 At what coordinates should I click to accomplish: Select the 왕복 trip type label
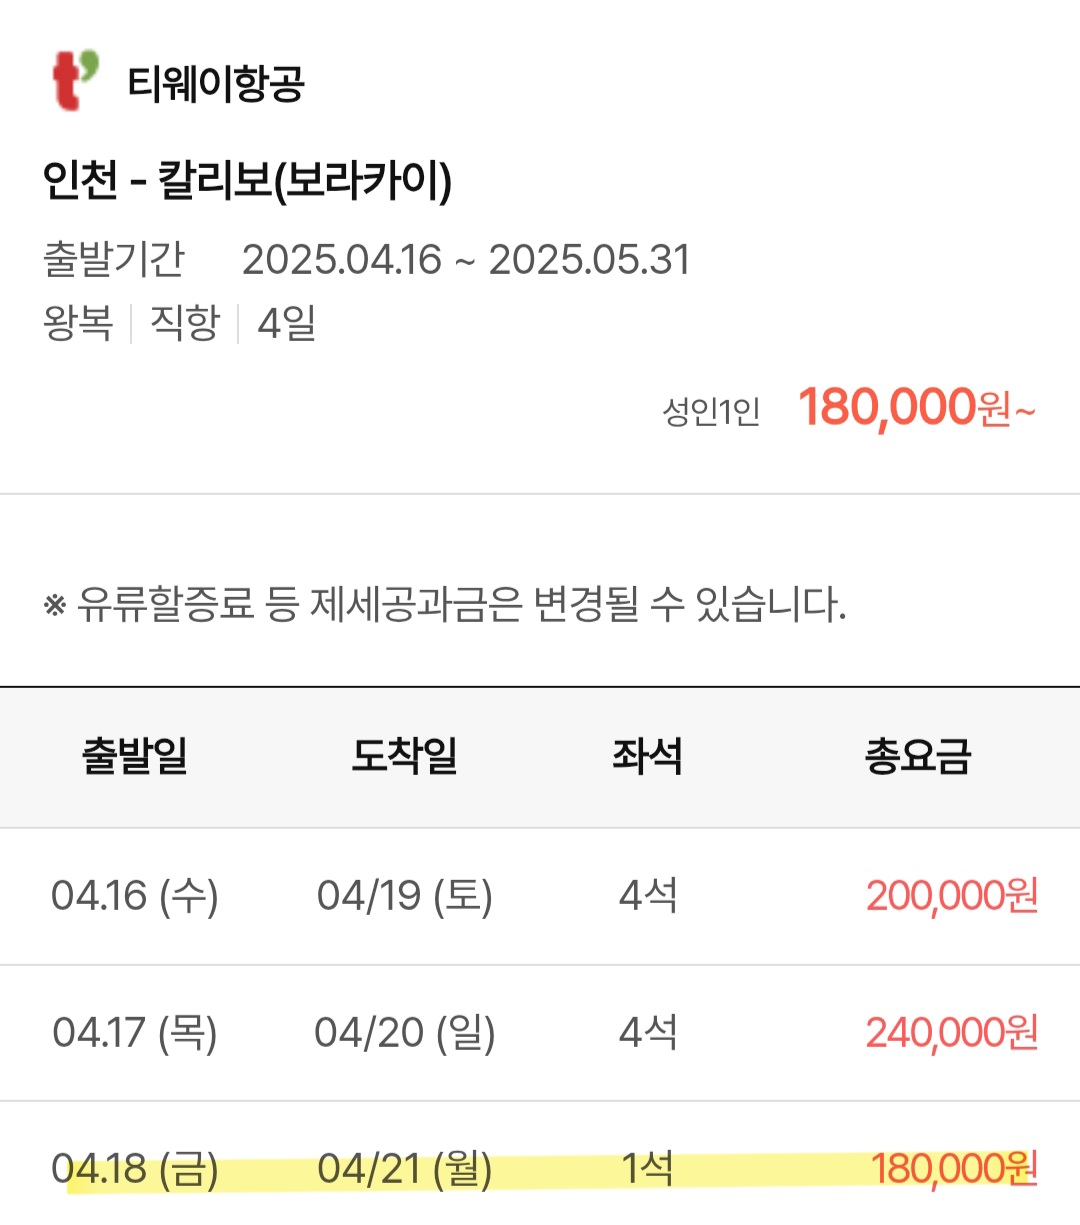pos(78,323)
